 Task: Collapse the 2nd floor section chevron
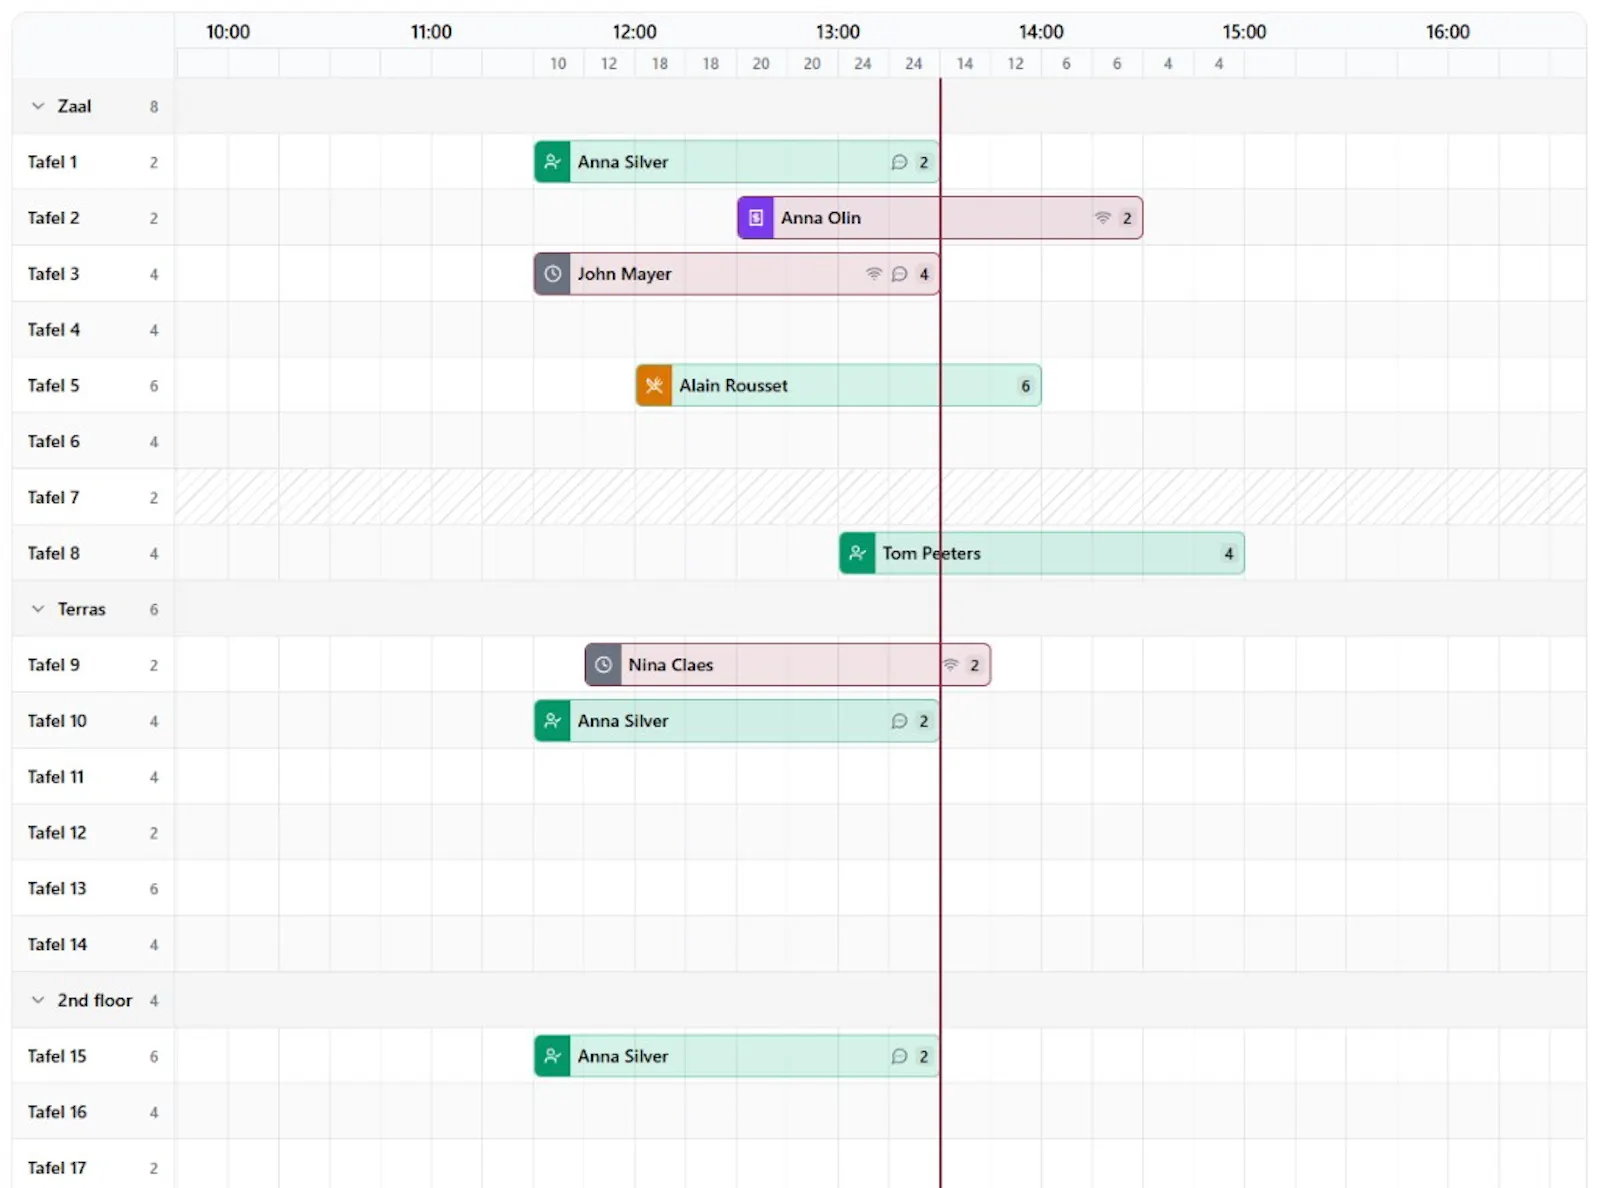click(x=38, y=1000)
